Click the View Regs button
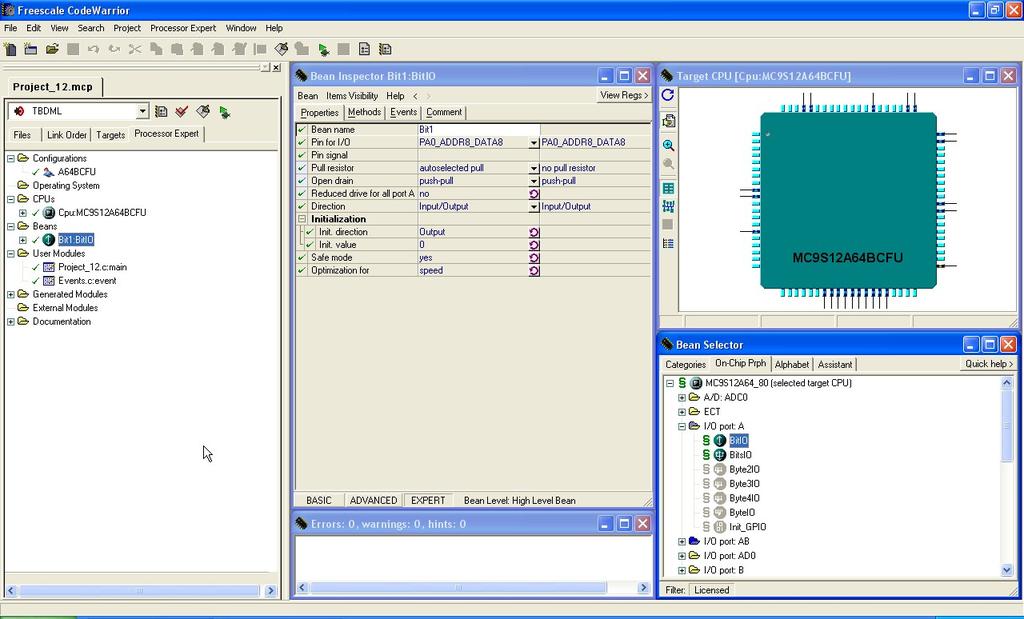 624,95
